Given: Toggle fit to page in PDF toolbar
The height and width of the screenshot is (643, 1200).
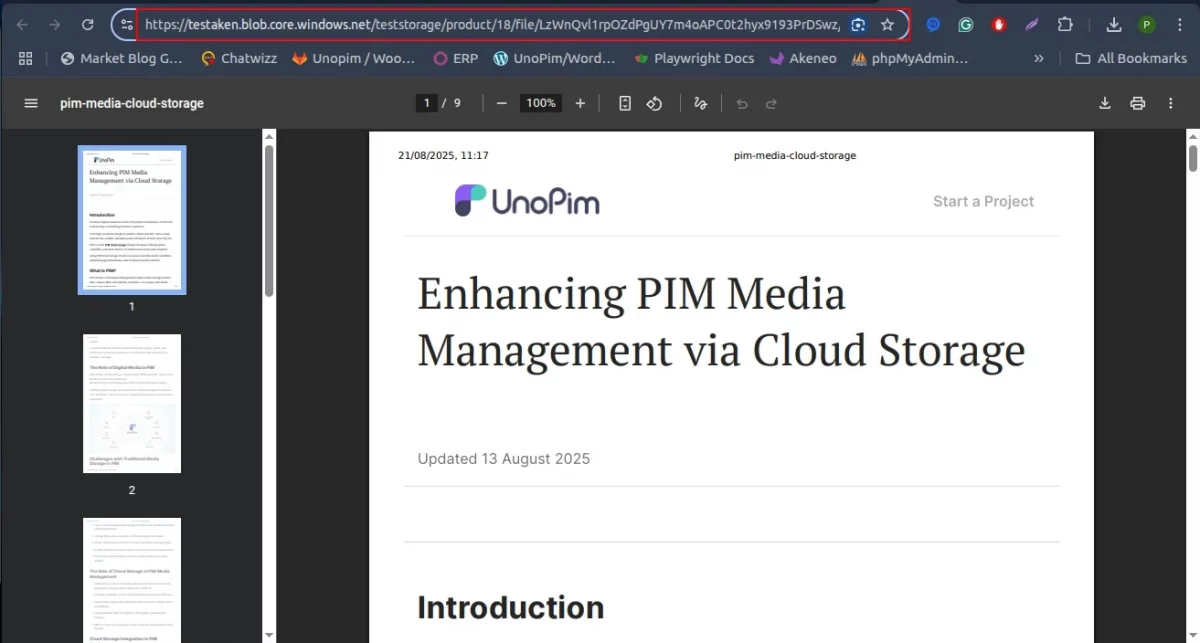Looking at the screenshot, I should (625, 103).
